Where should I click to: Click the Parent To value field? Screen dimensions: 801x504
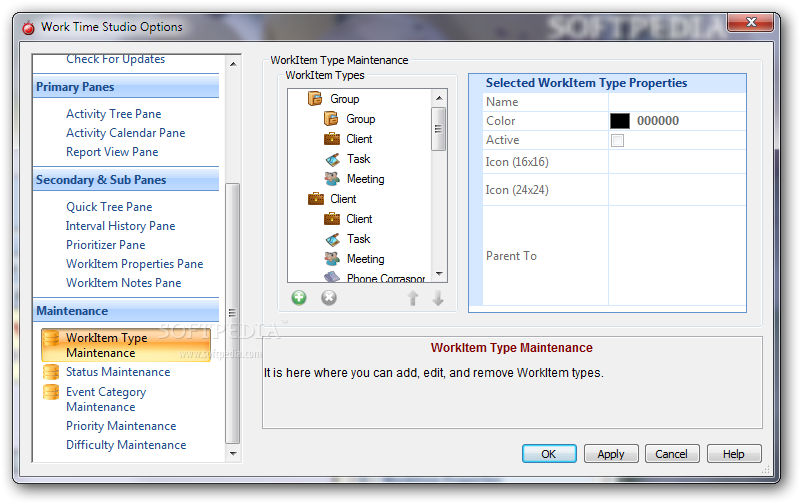677,256
